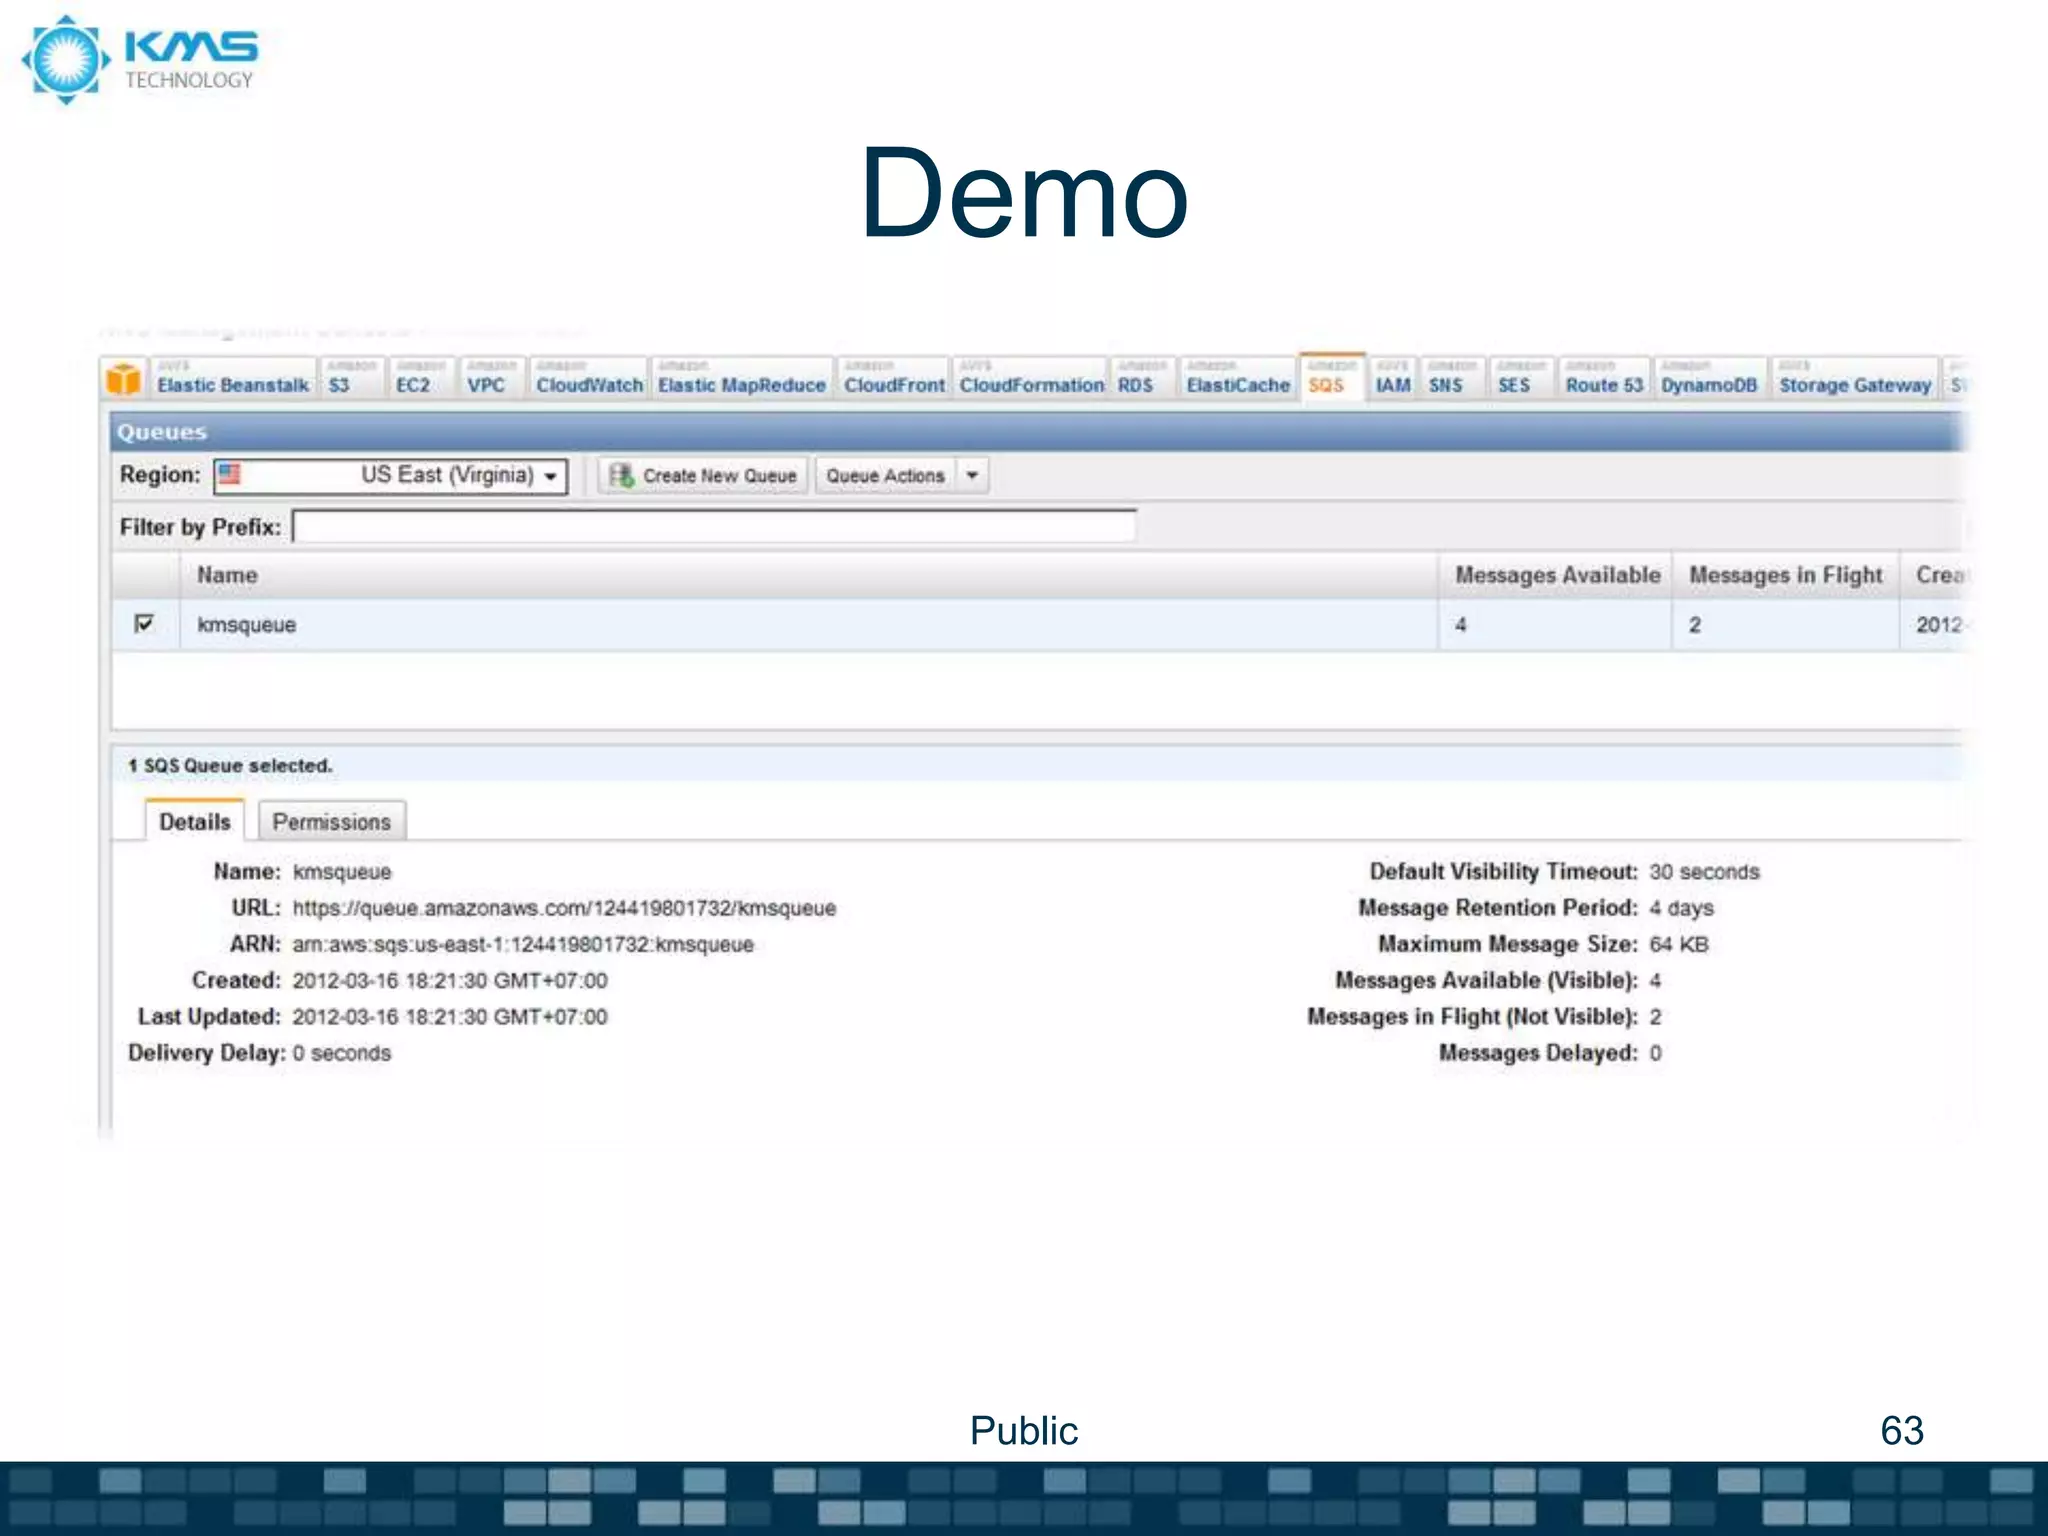Focus the Filter by Prefix input field
The height and width of the screenshot is (1536, 2048).
click(x=714, y=526)
